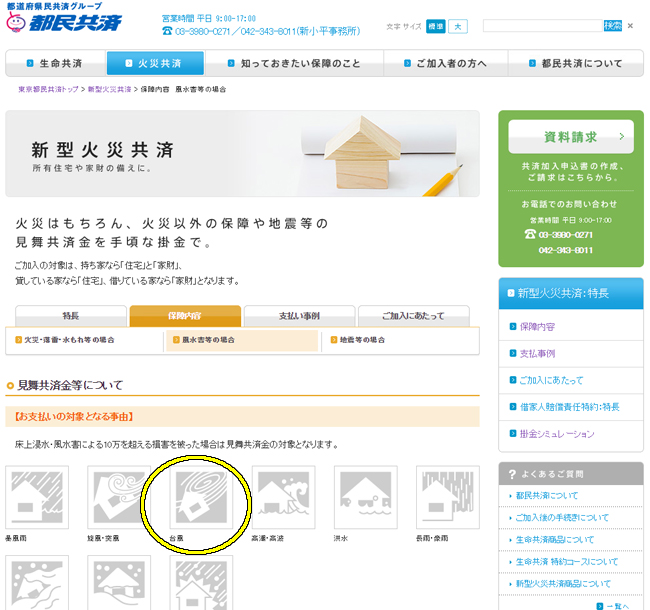Click the 暴風雨 storm hazard icon
The image size is (650, 610).
(x=37, y=498)
